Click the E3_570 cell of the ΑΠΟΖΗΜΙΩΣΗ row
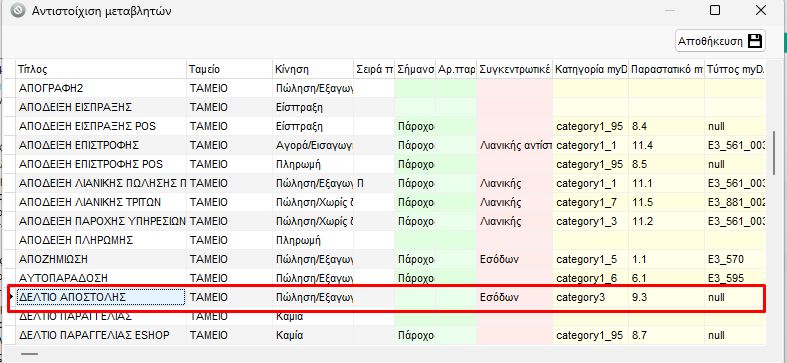Image resolution: width=787 pixels, height=363 pixels. point(735,260)
